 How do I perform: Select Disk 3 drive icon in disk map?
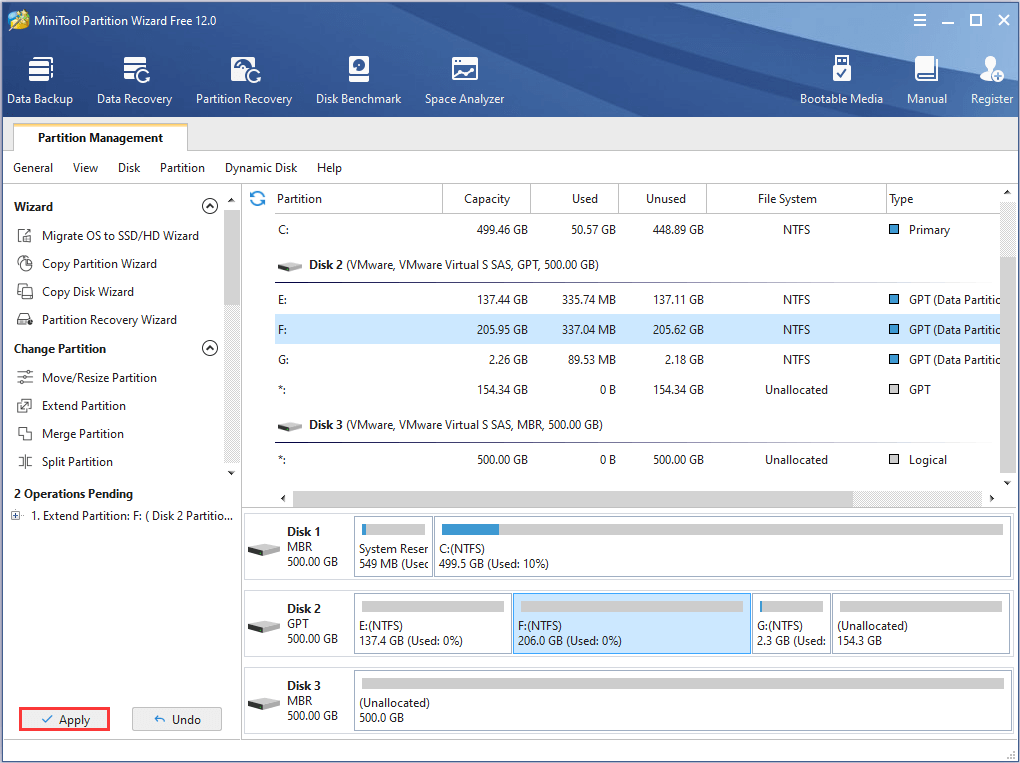pyautogui.click(x=263, y=703)
